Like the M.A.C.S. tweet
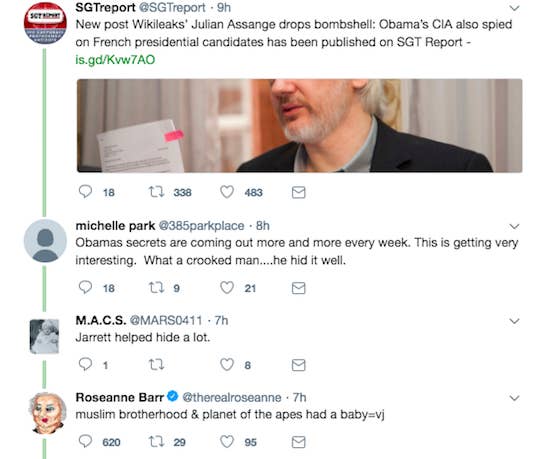 click(x=227, y=365)
